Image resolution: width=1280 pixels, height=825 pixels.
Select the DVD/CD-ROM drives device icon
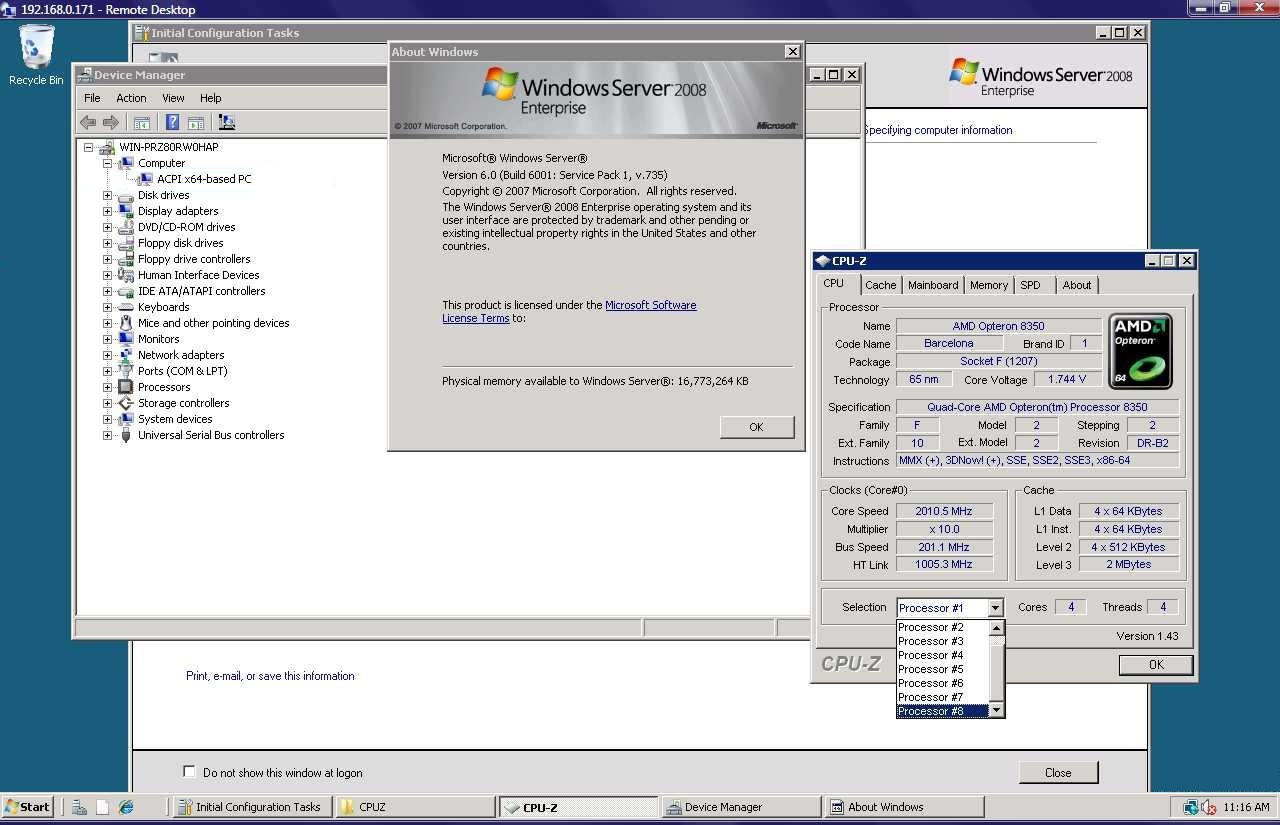[126, 227]
